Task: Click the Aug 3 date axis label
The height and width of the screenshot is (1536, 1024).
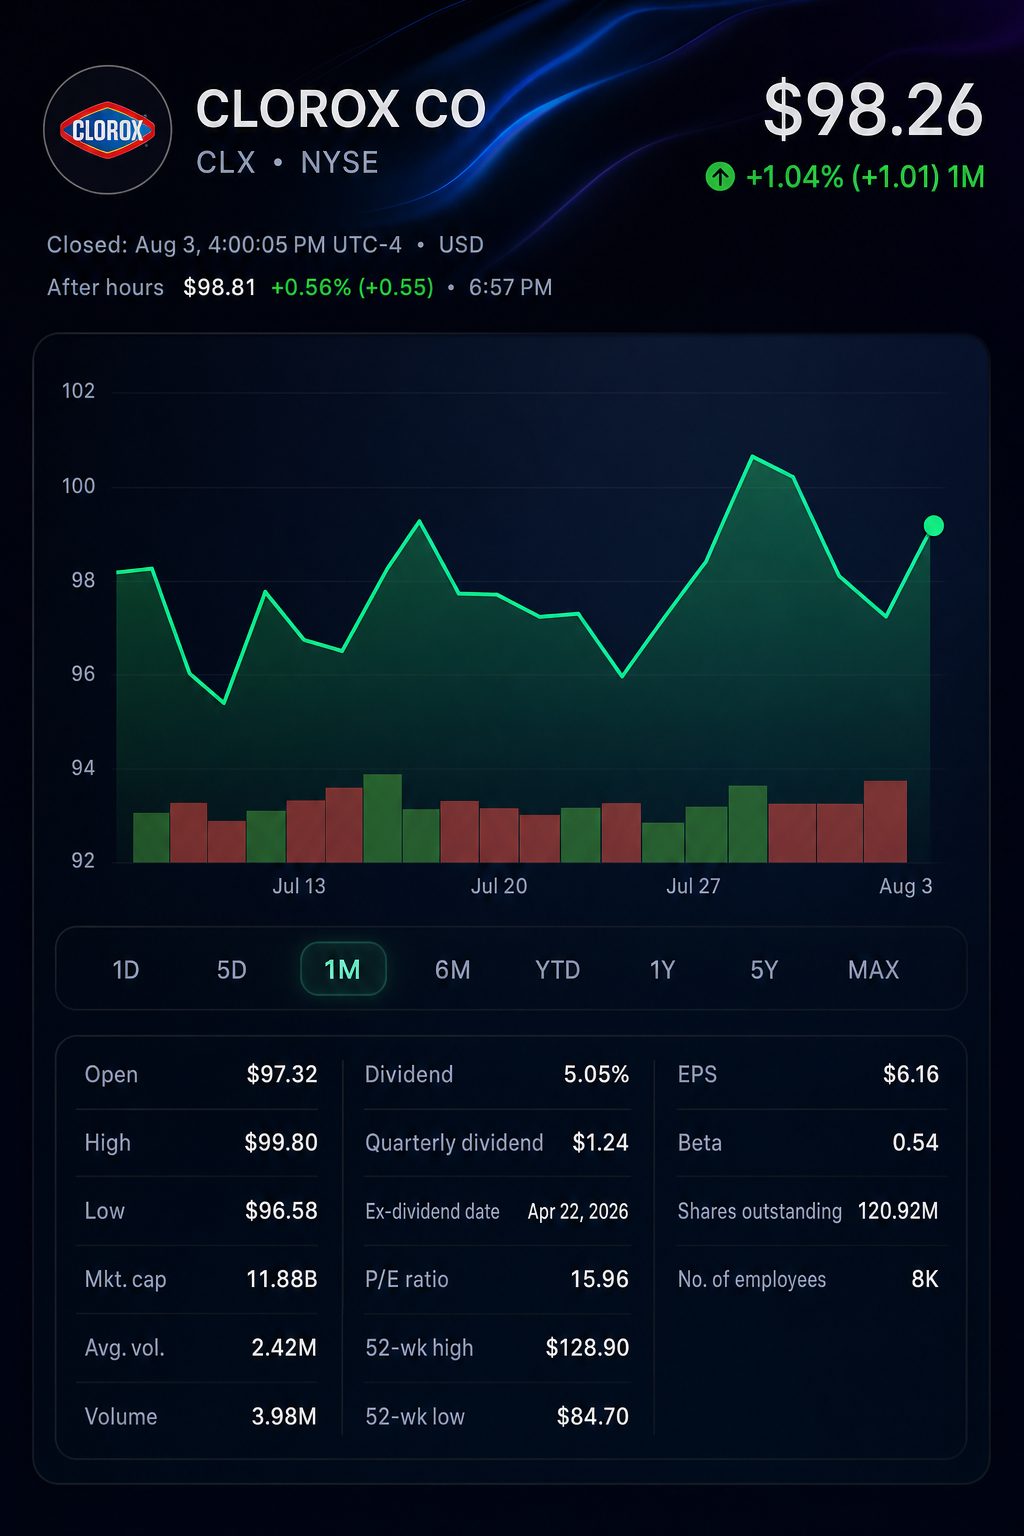Action: 906,886
